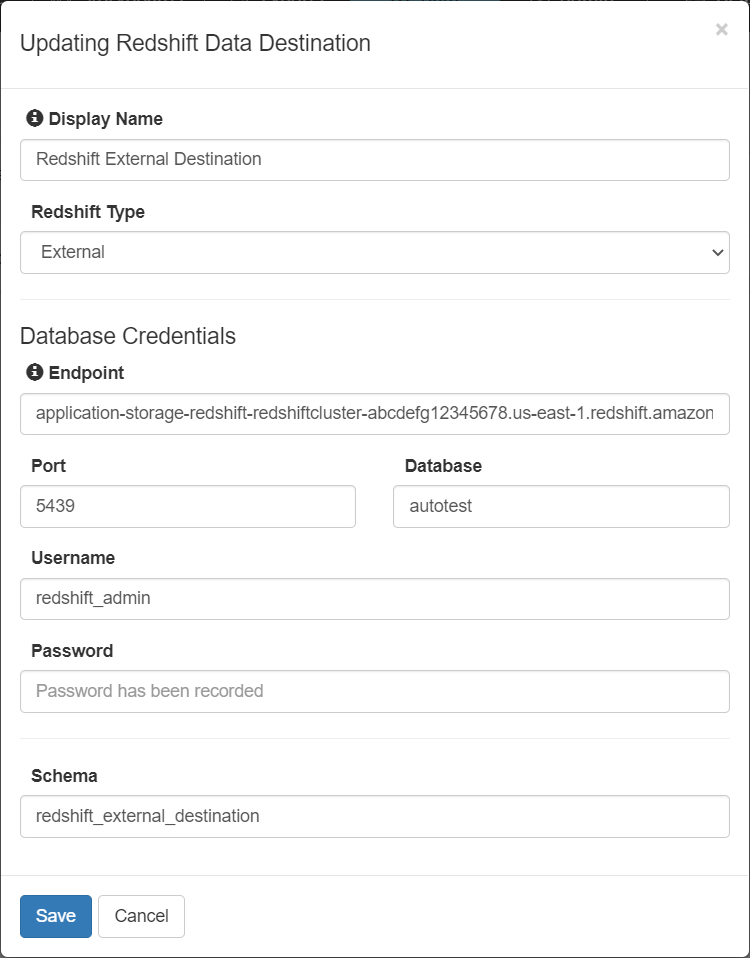Close the Updating Redshift Data Destination dialog
750x958 pixels.
pyautogui.click(x=721, y=30)
